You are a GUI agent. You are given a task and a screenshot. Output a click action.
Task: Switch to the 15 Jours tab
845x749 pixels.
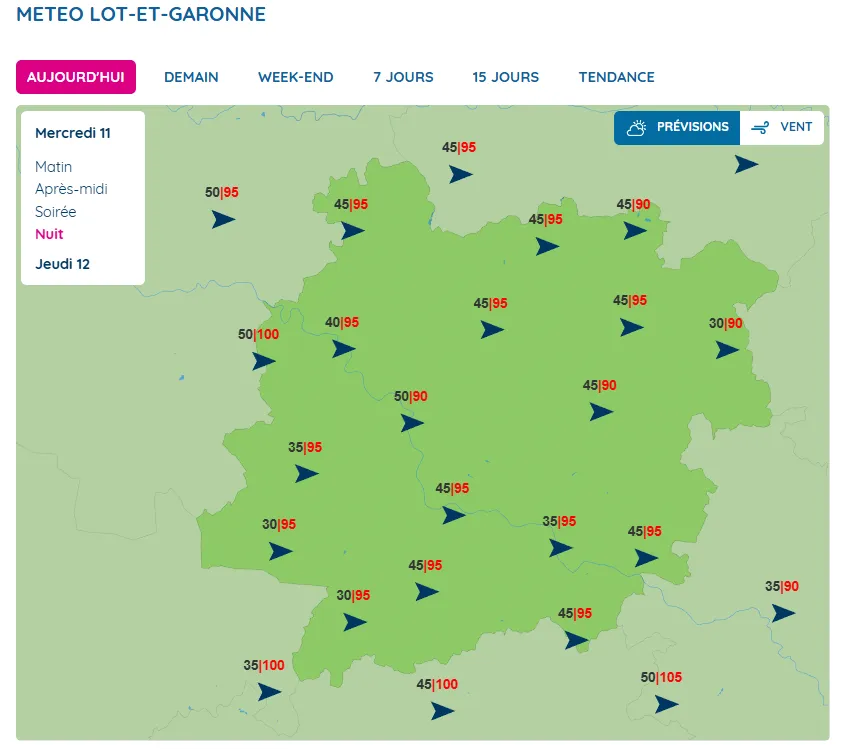(505, 77)
